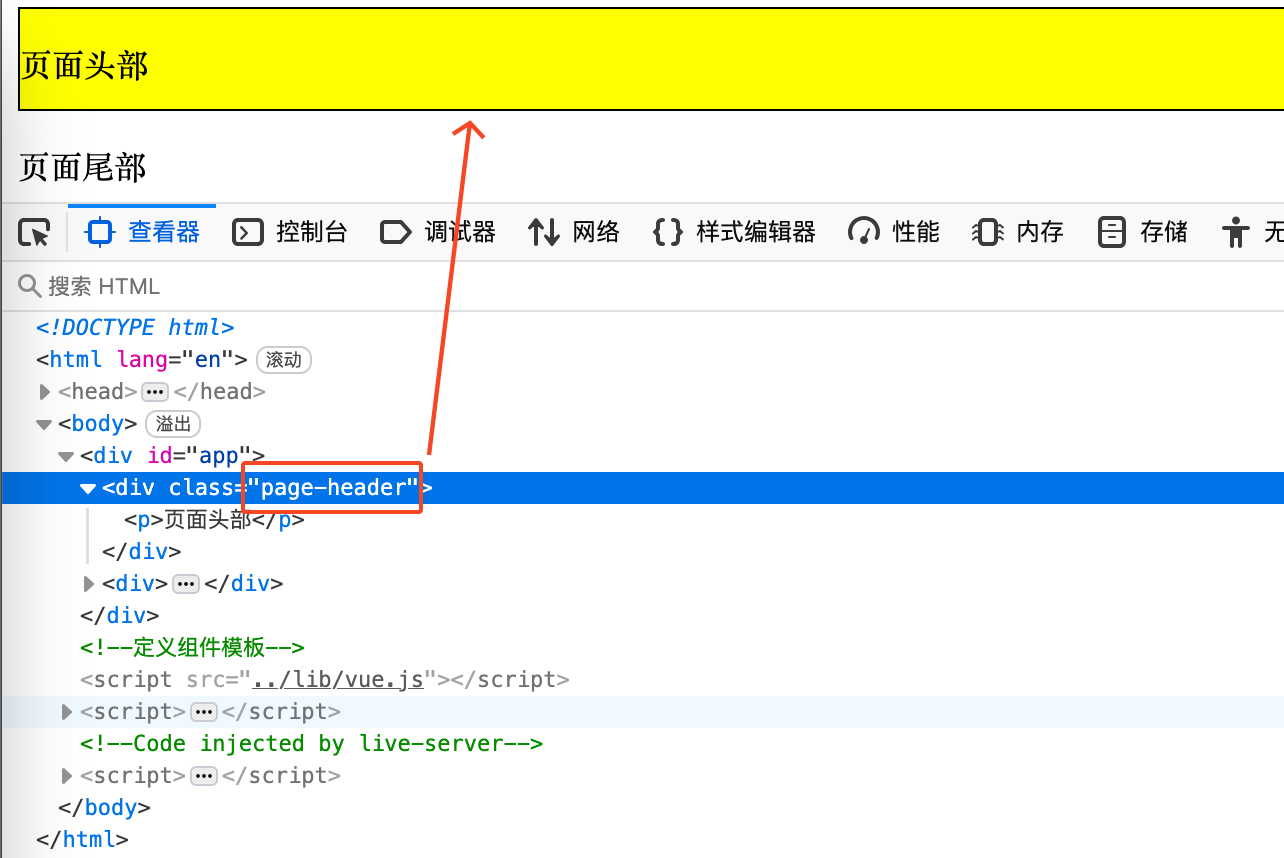Open the 内存 Memory panel
This screenshot has height=858, width=1284.
pyautogui.click(x=1018, y=233)
